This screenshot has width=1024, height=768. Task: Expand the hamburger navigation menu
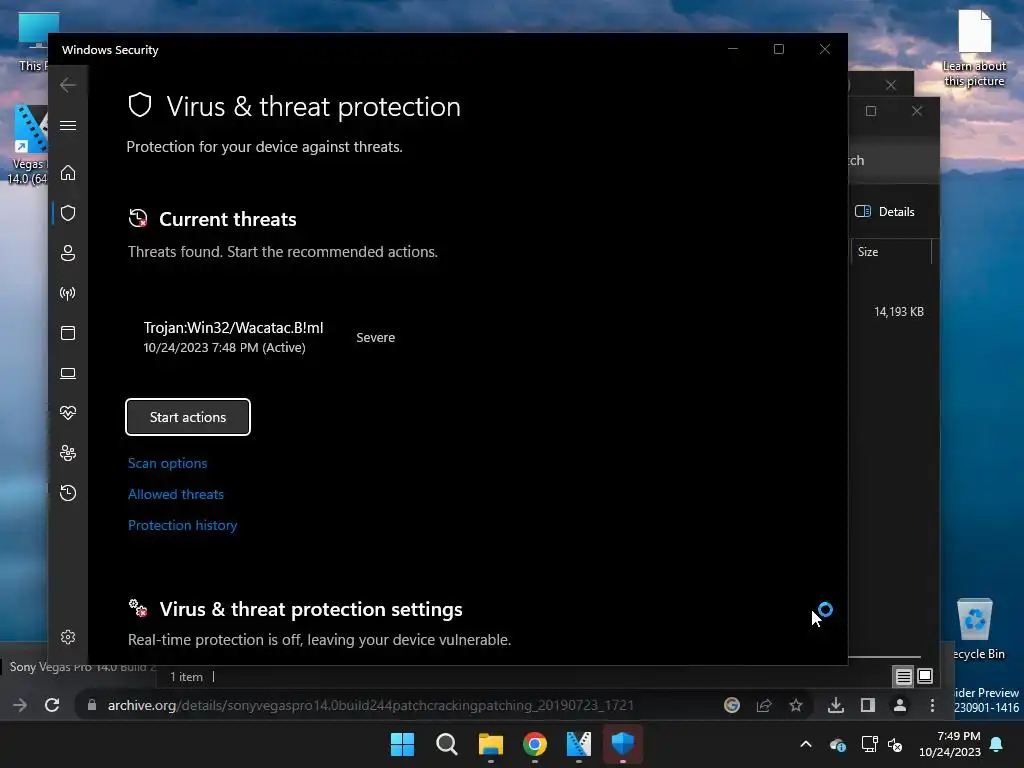68,125
